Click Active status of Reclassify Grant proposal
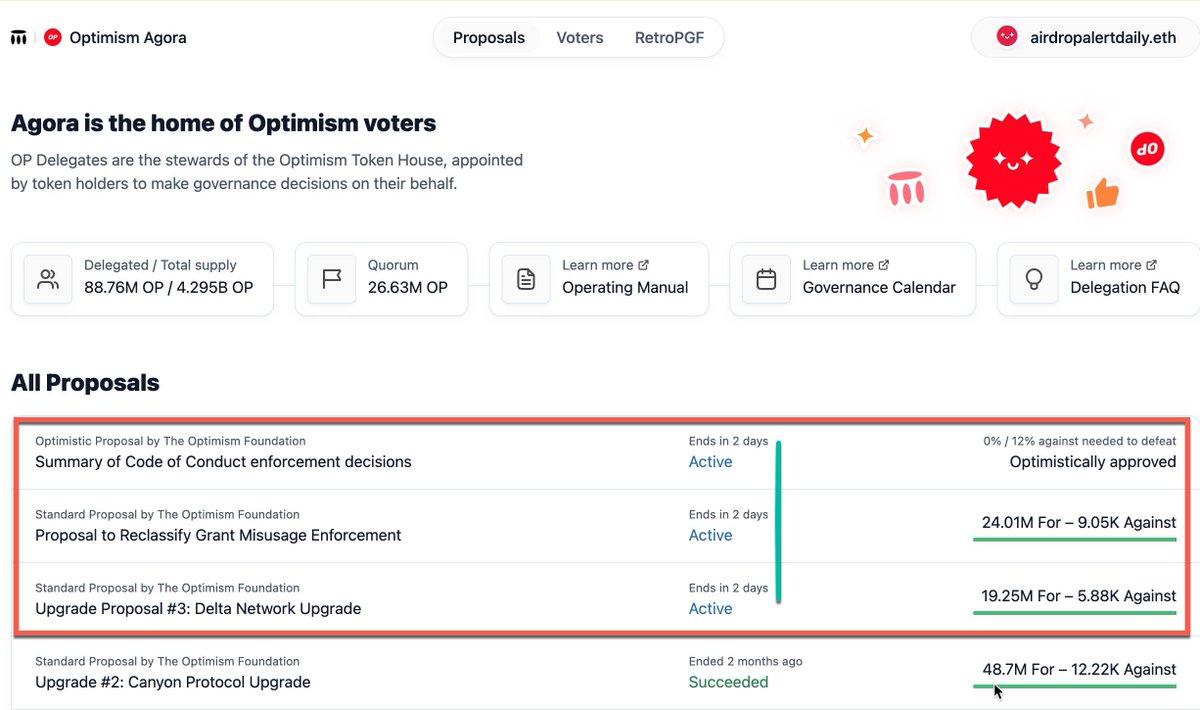The width and height of the screenshot is (1200, 710). (710, 535)
